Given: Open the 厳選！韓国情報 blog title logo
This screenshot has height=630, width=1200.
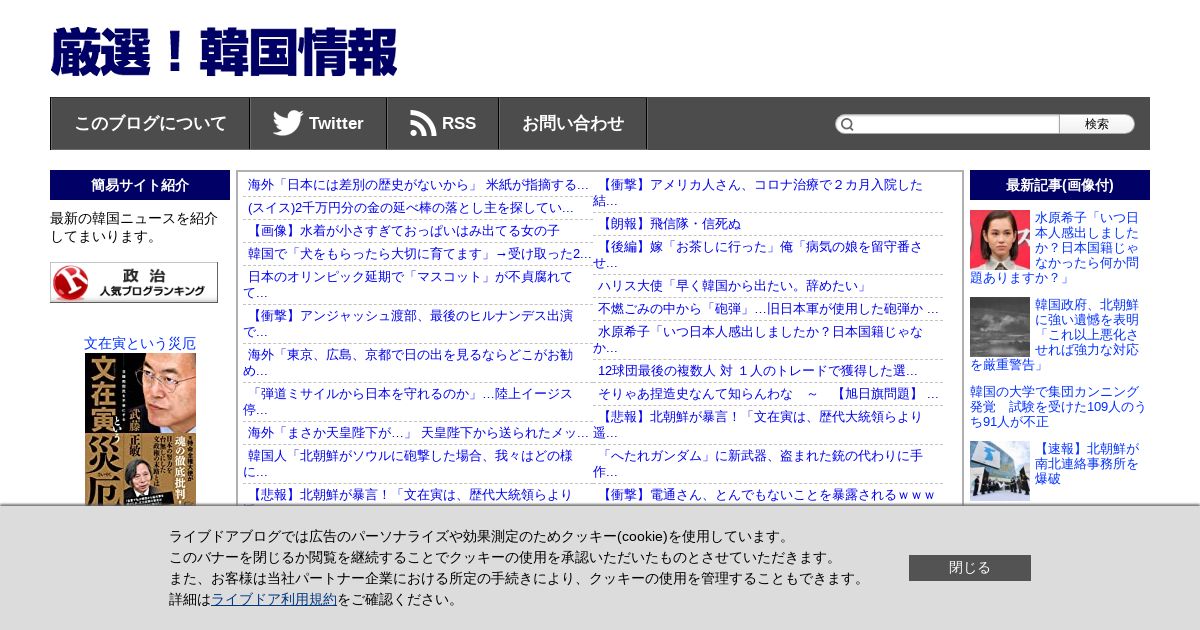Looking at the screenshot, I should tap(224, 53).
